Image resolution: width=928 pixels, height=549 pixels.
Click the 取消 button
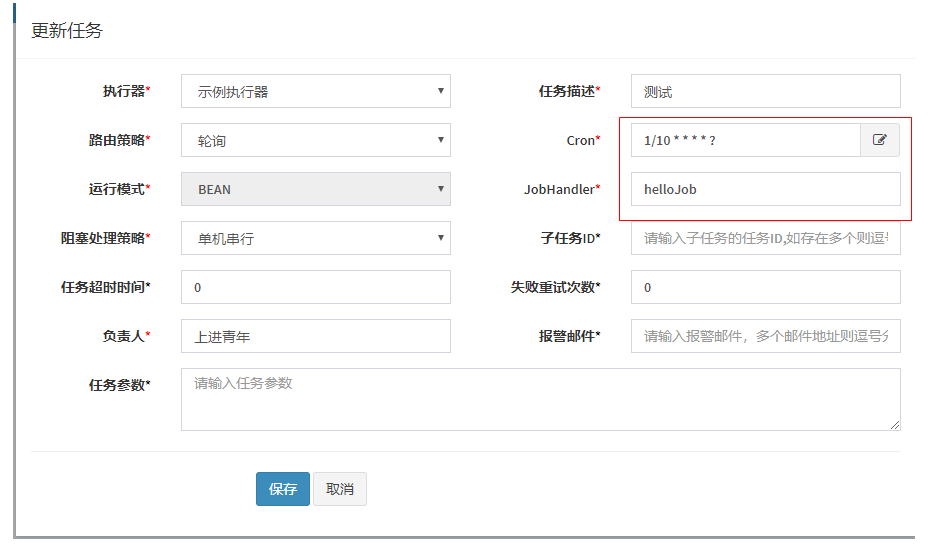coord(340,489)
